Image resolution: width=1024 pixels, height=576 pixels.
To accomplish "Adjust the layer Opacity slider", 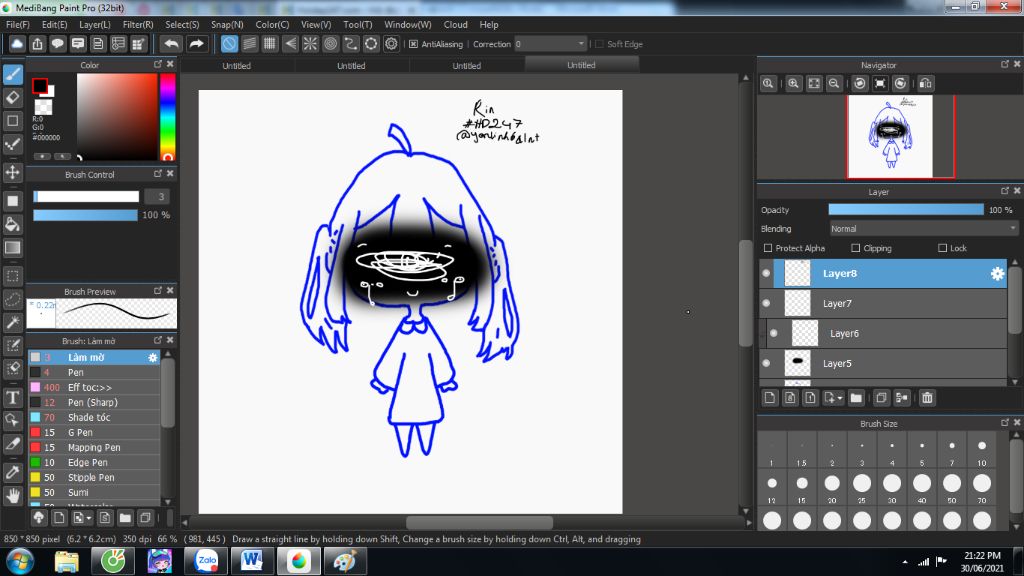I will tap(906, 210).
